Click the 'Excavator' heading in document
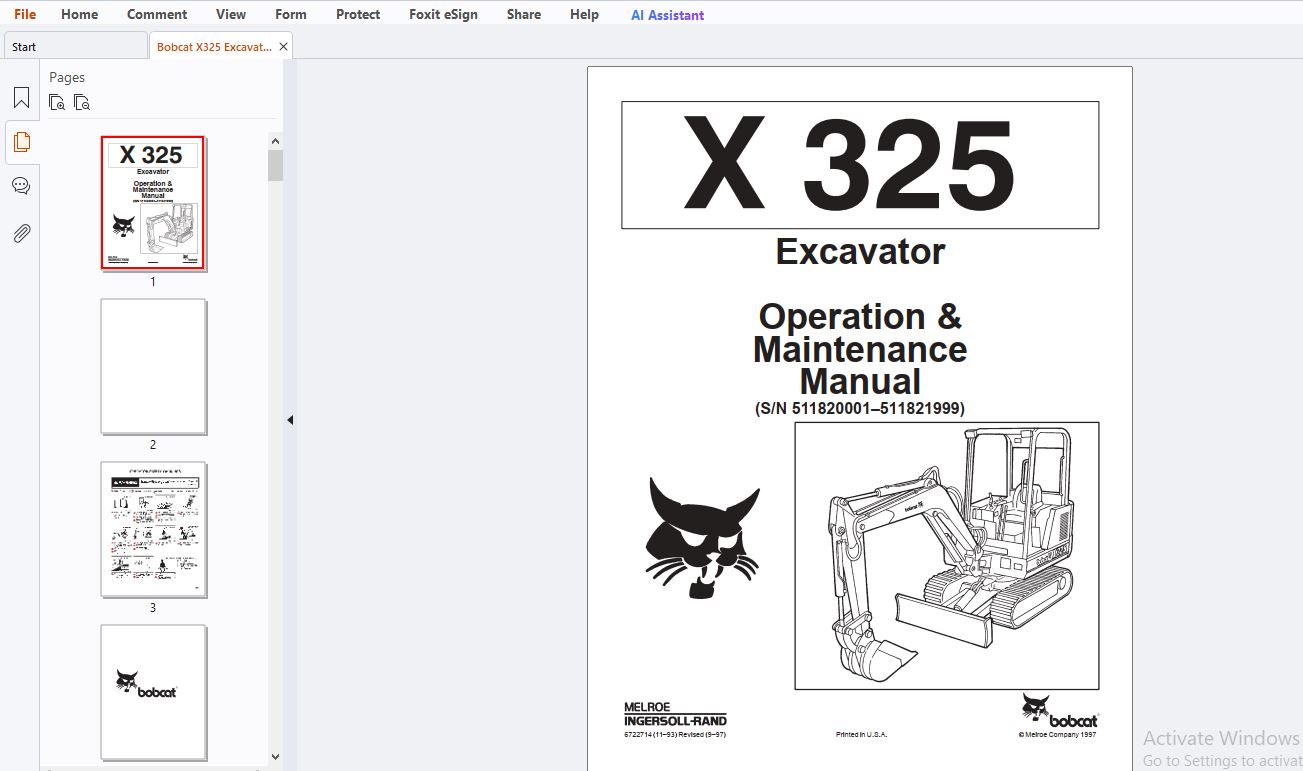The image size is (1303, 771). click(860, 251)
